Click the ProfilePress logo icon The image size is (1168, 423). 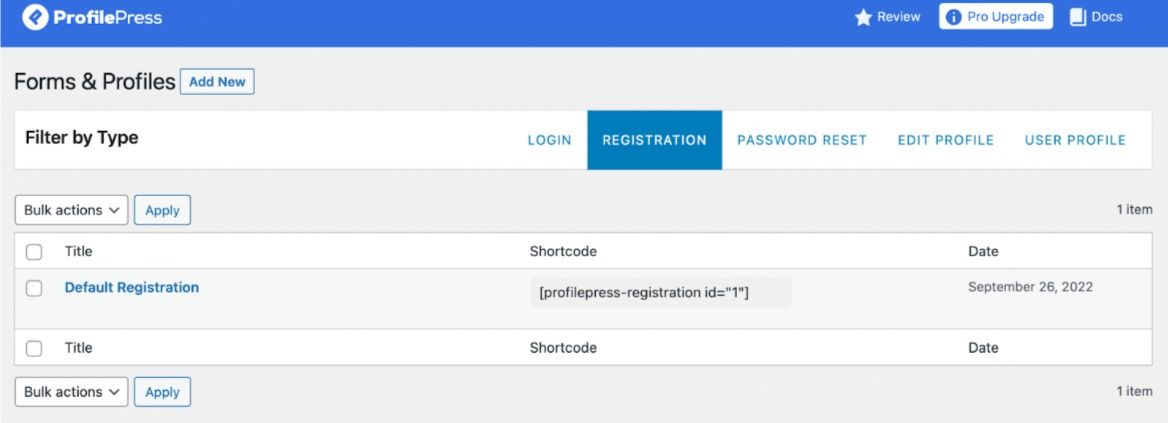pyautogui.click(x=35, y=17)
